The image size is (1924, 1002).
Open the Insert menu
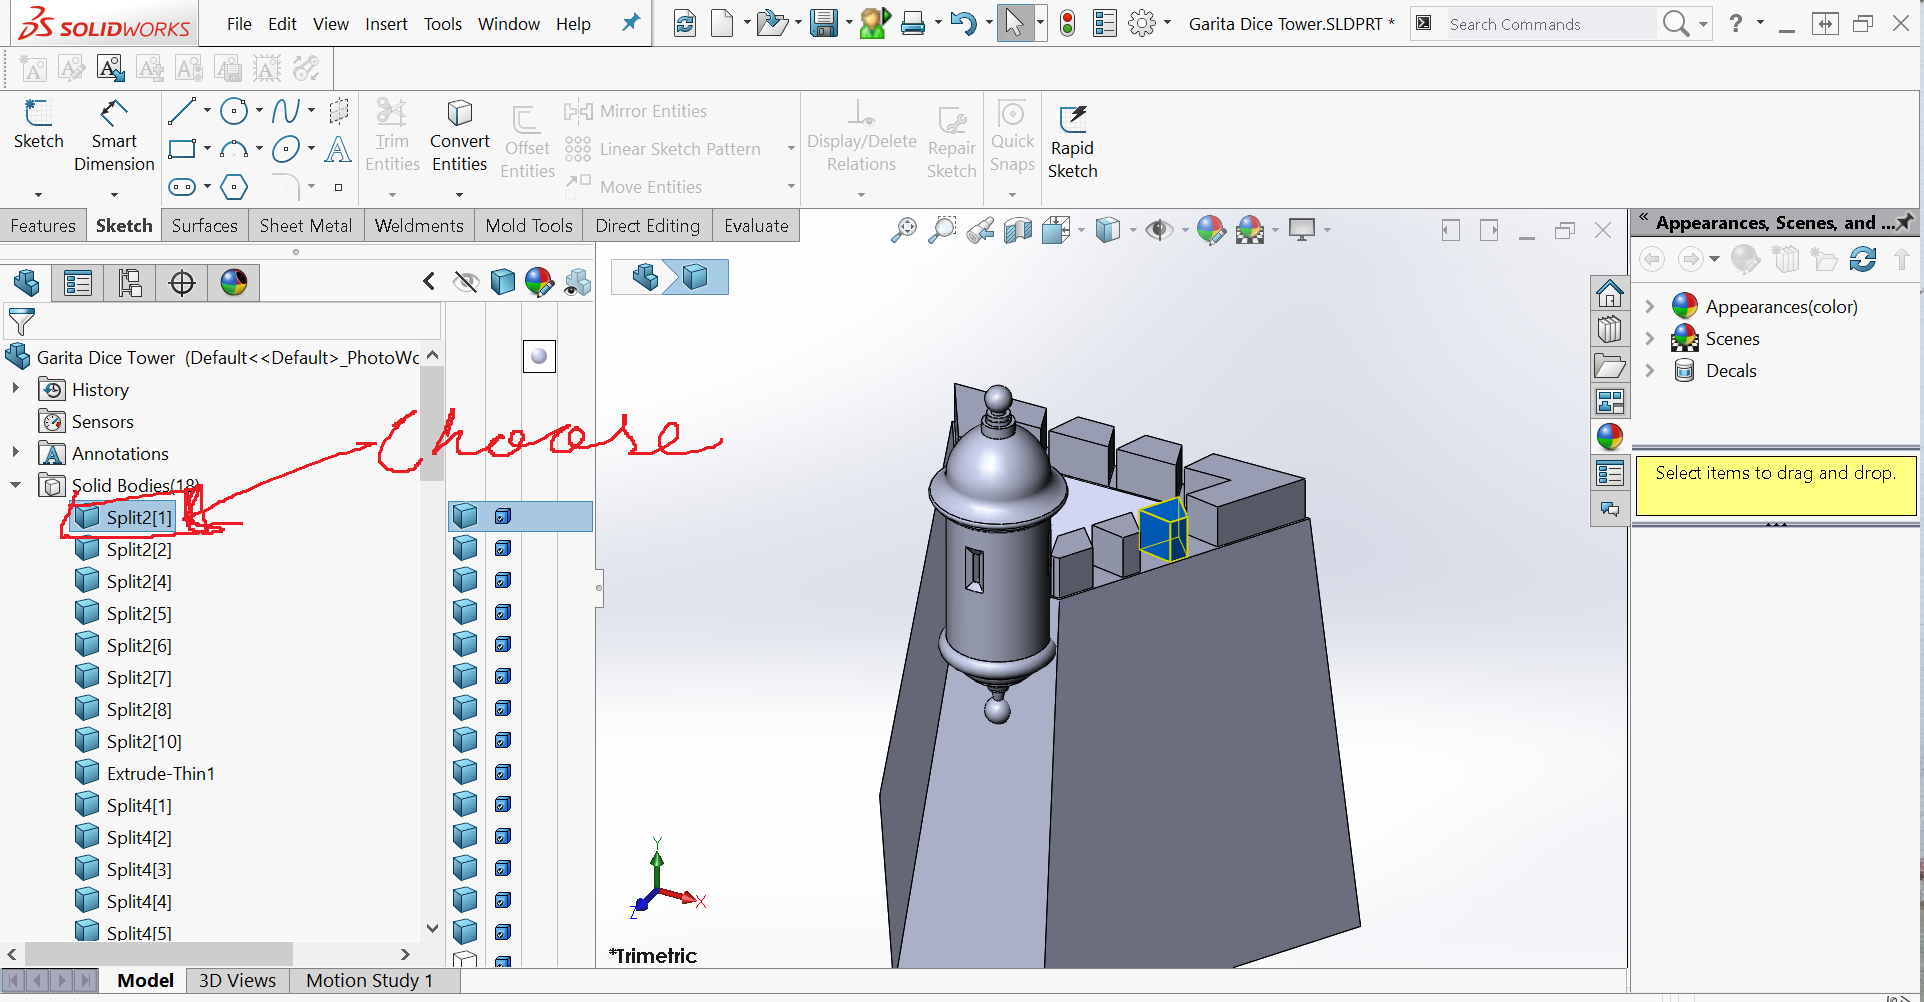pos(385,24)
